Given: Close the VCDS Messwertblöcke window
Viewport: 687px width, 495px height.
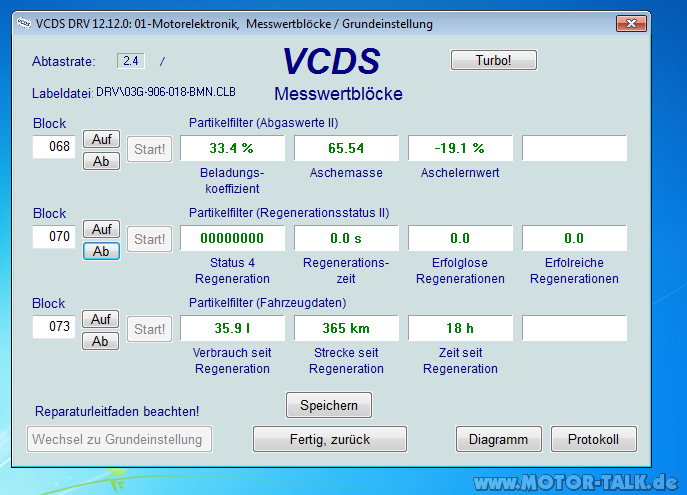Looking at the screenshot, I should [629, 22].
